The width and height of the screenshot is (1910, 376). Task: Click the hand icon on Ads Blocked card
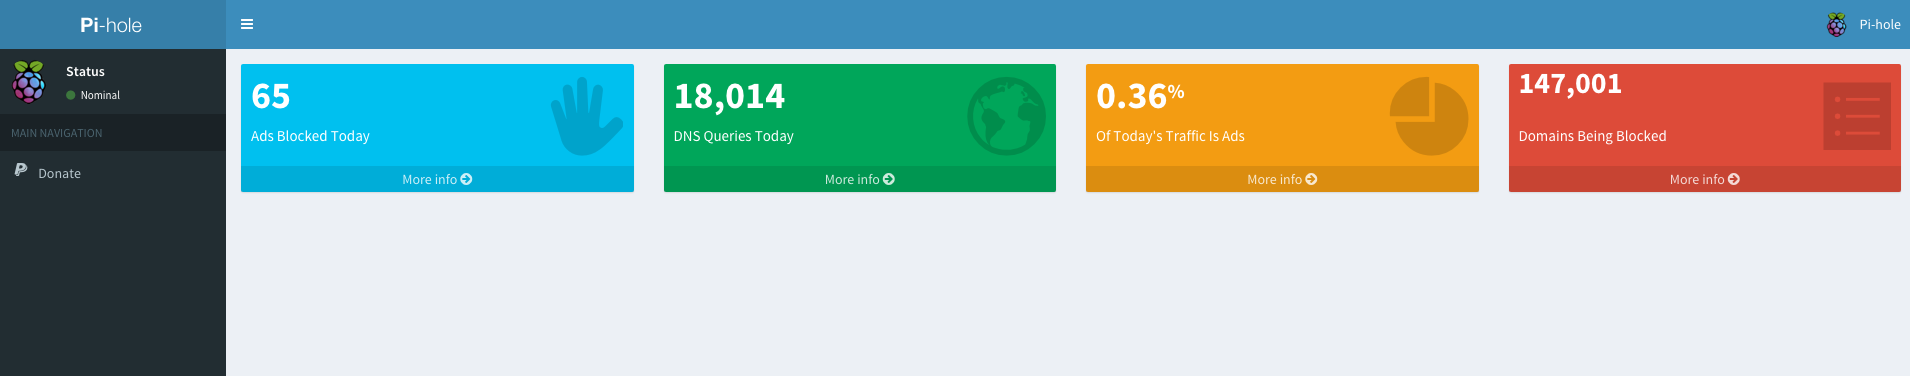(x=586, y=117)
